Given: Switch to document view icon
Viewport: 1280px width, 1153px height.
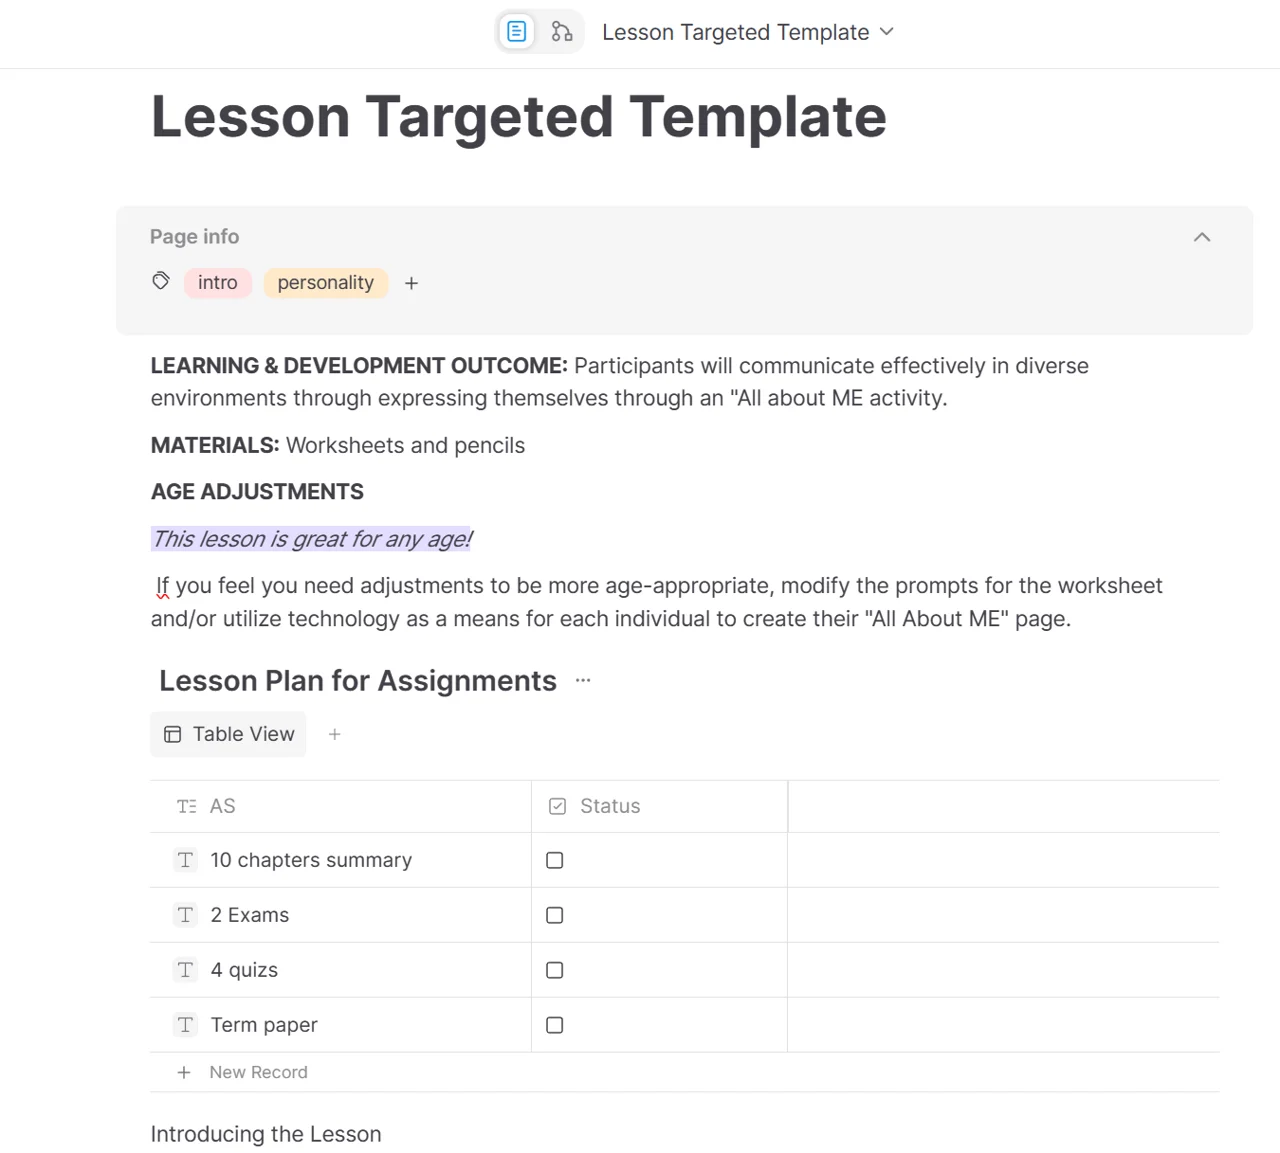Looking at the screenshot, I should [x=516, y=32].
